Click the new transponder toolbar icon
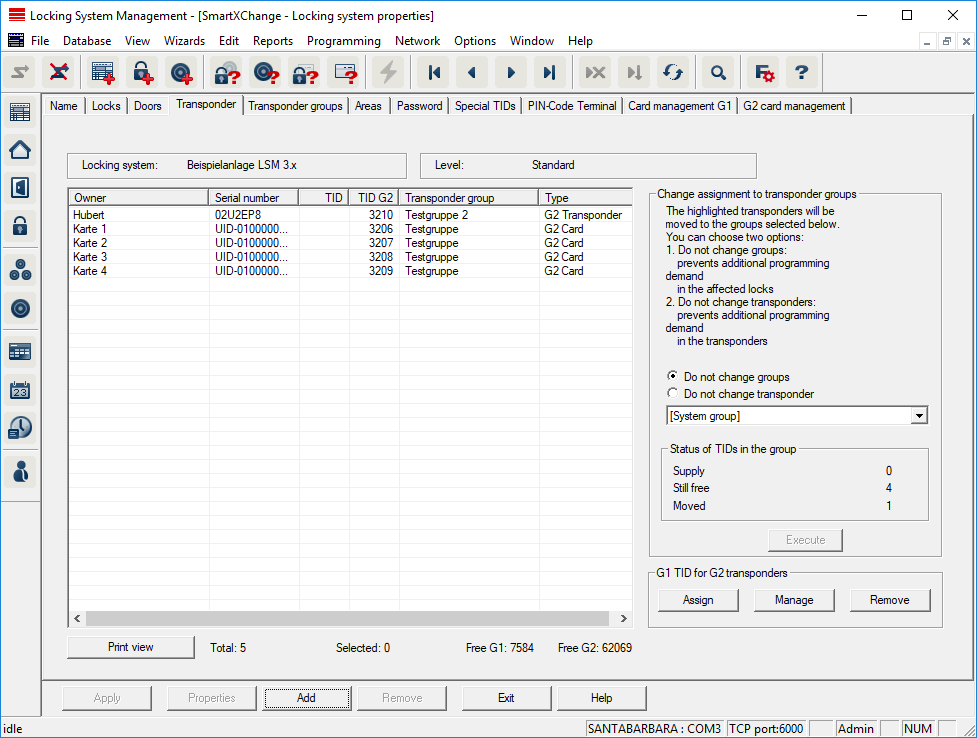The width and height of the screenshot is (977, 738). 181,72
